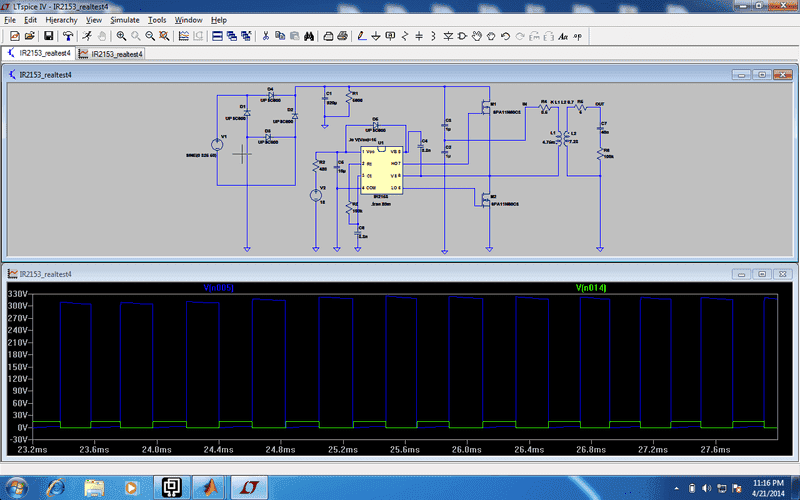The image size is (800, 500).
Task: Select the Text 'Aa' tool
Action: click(x=563, y=36)
